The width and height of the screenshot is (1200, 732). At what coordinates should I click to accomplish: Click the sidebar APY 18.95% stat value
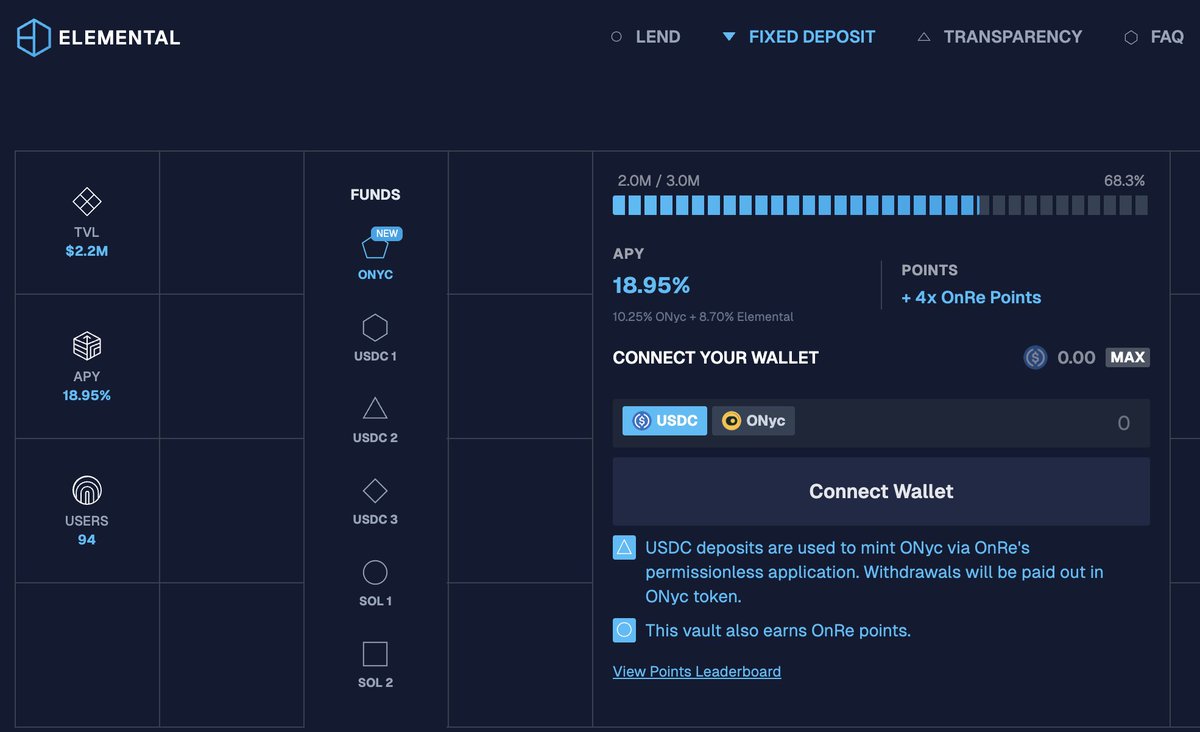87,395
